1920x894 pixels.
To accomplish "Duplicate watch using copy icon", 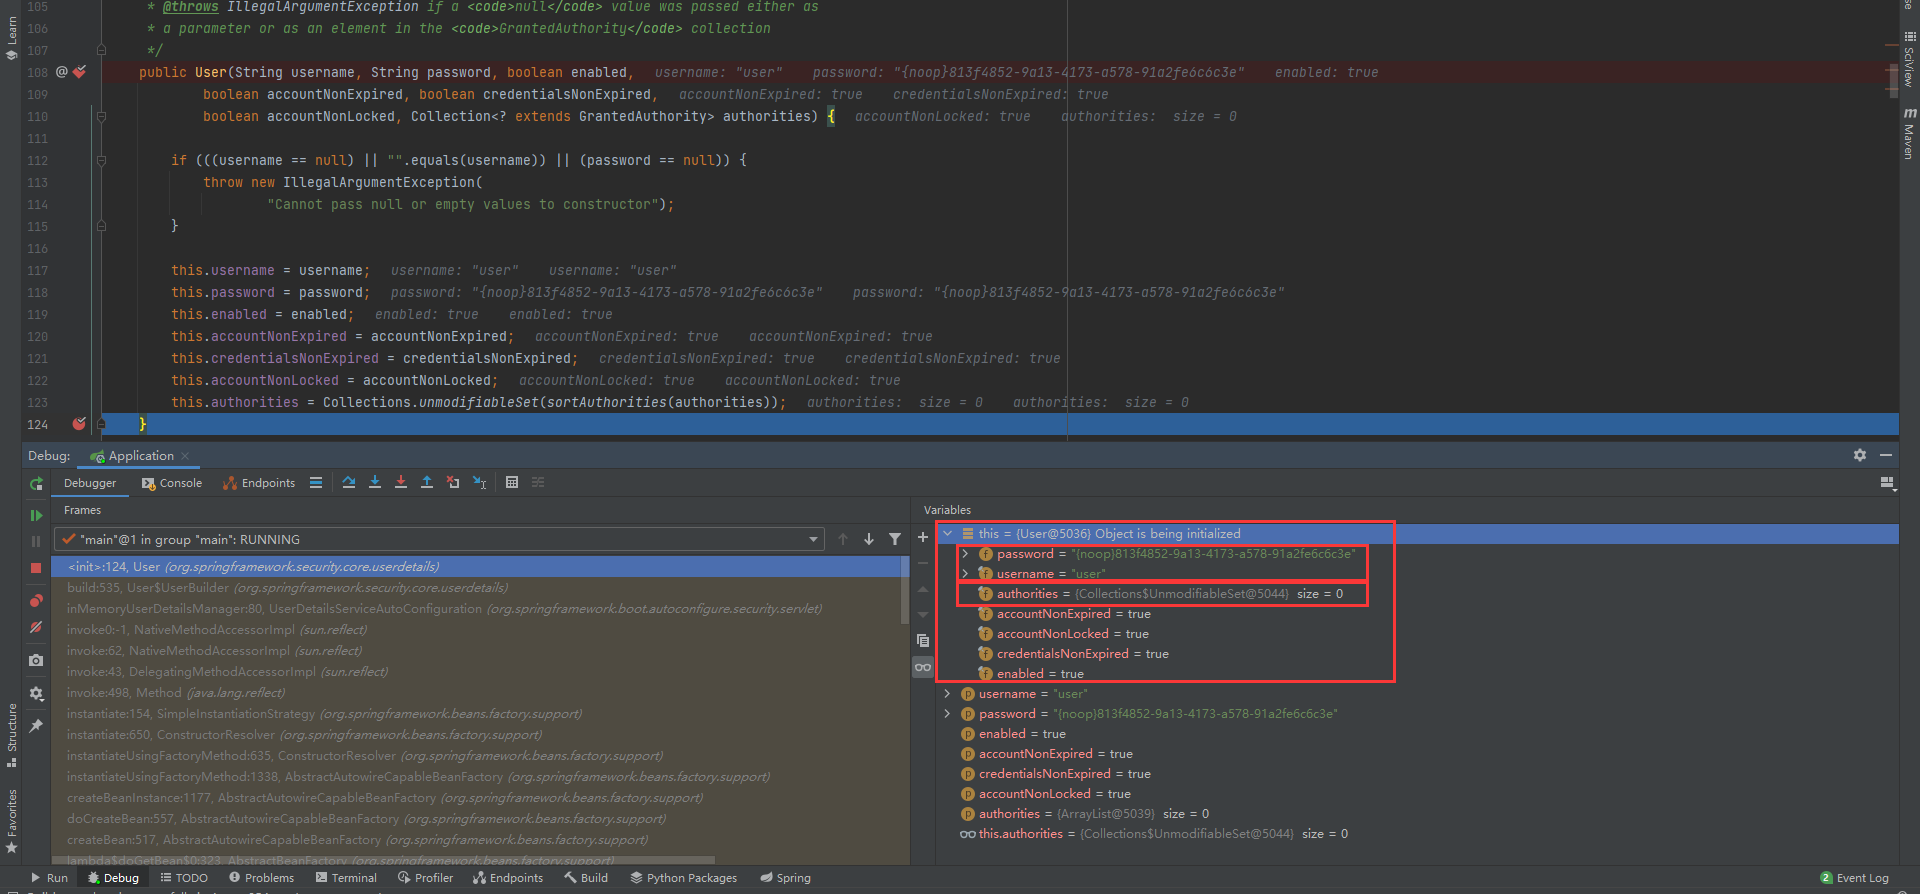I will pos(923,641).
